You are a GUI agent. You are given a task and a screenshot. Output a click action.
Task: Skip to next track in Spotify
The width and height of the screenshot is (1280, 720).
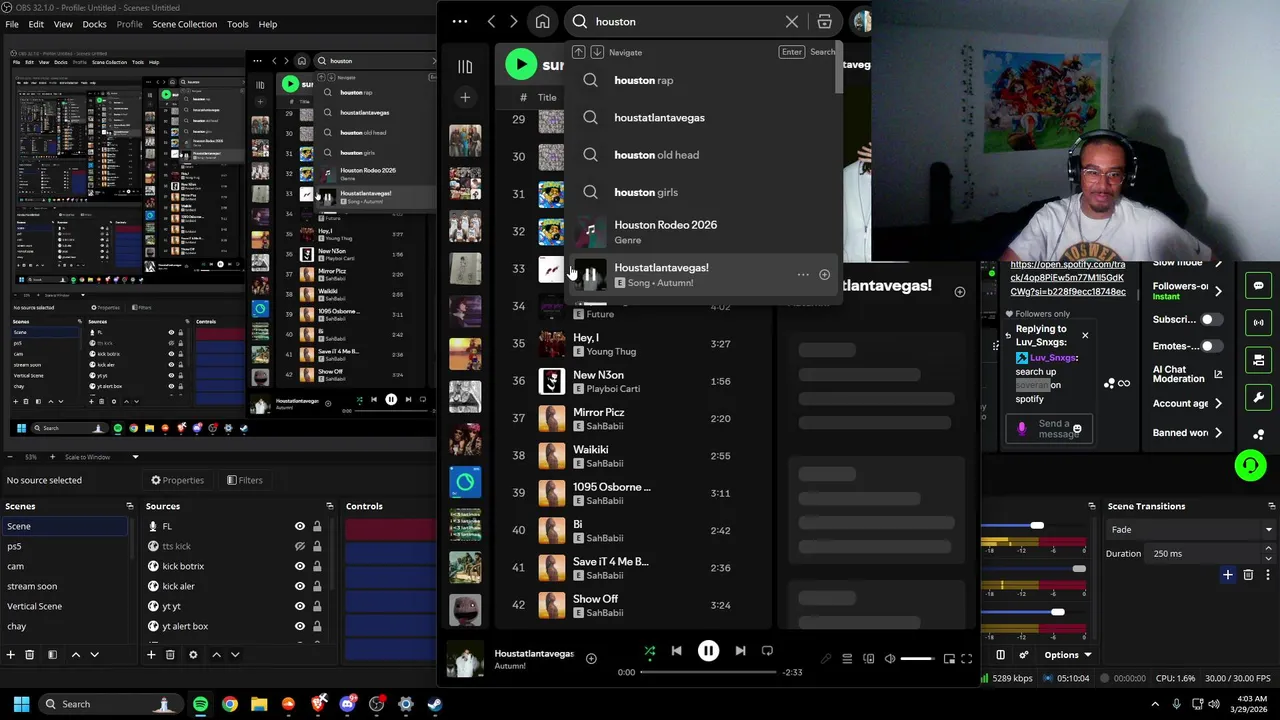click(x=740, y=651)
